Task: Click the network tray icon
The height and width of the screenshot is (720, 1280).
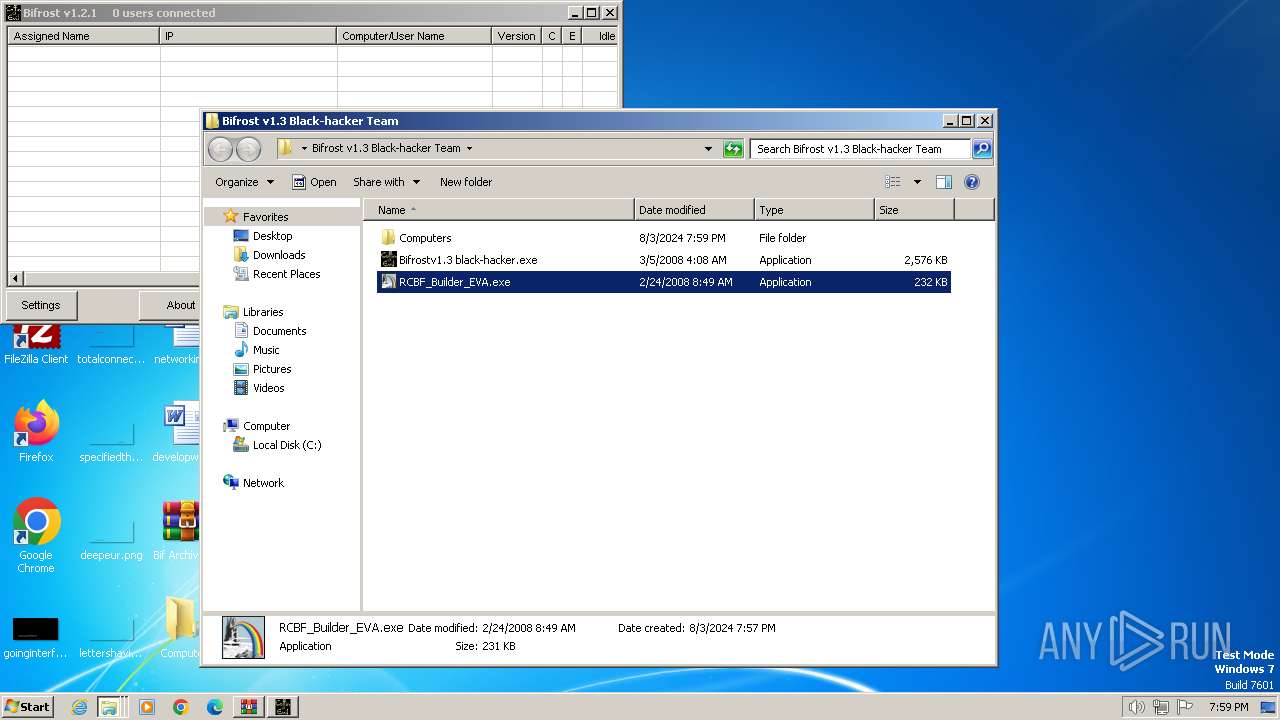Action: point(1160,707)
